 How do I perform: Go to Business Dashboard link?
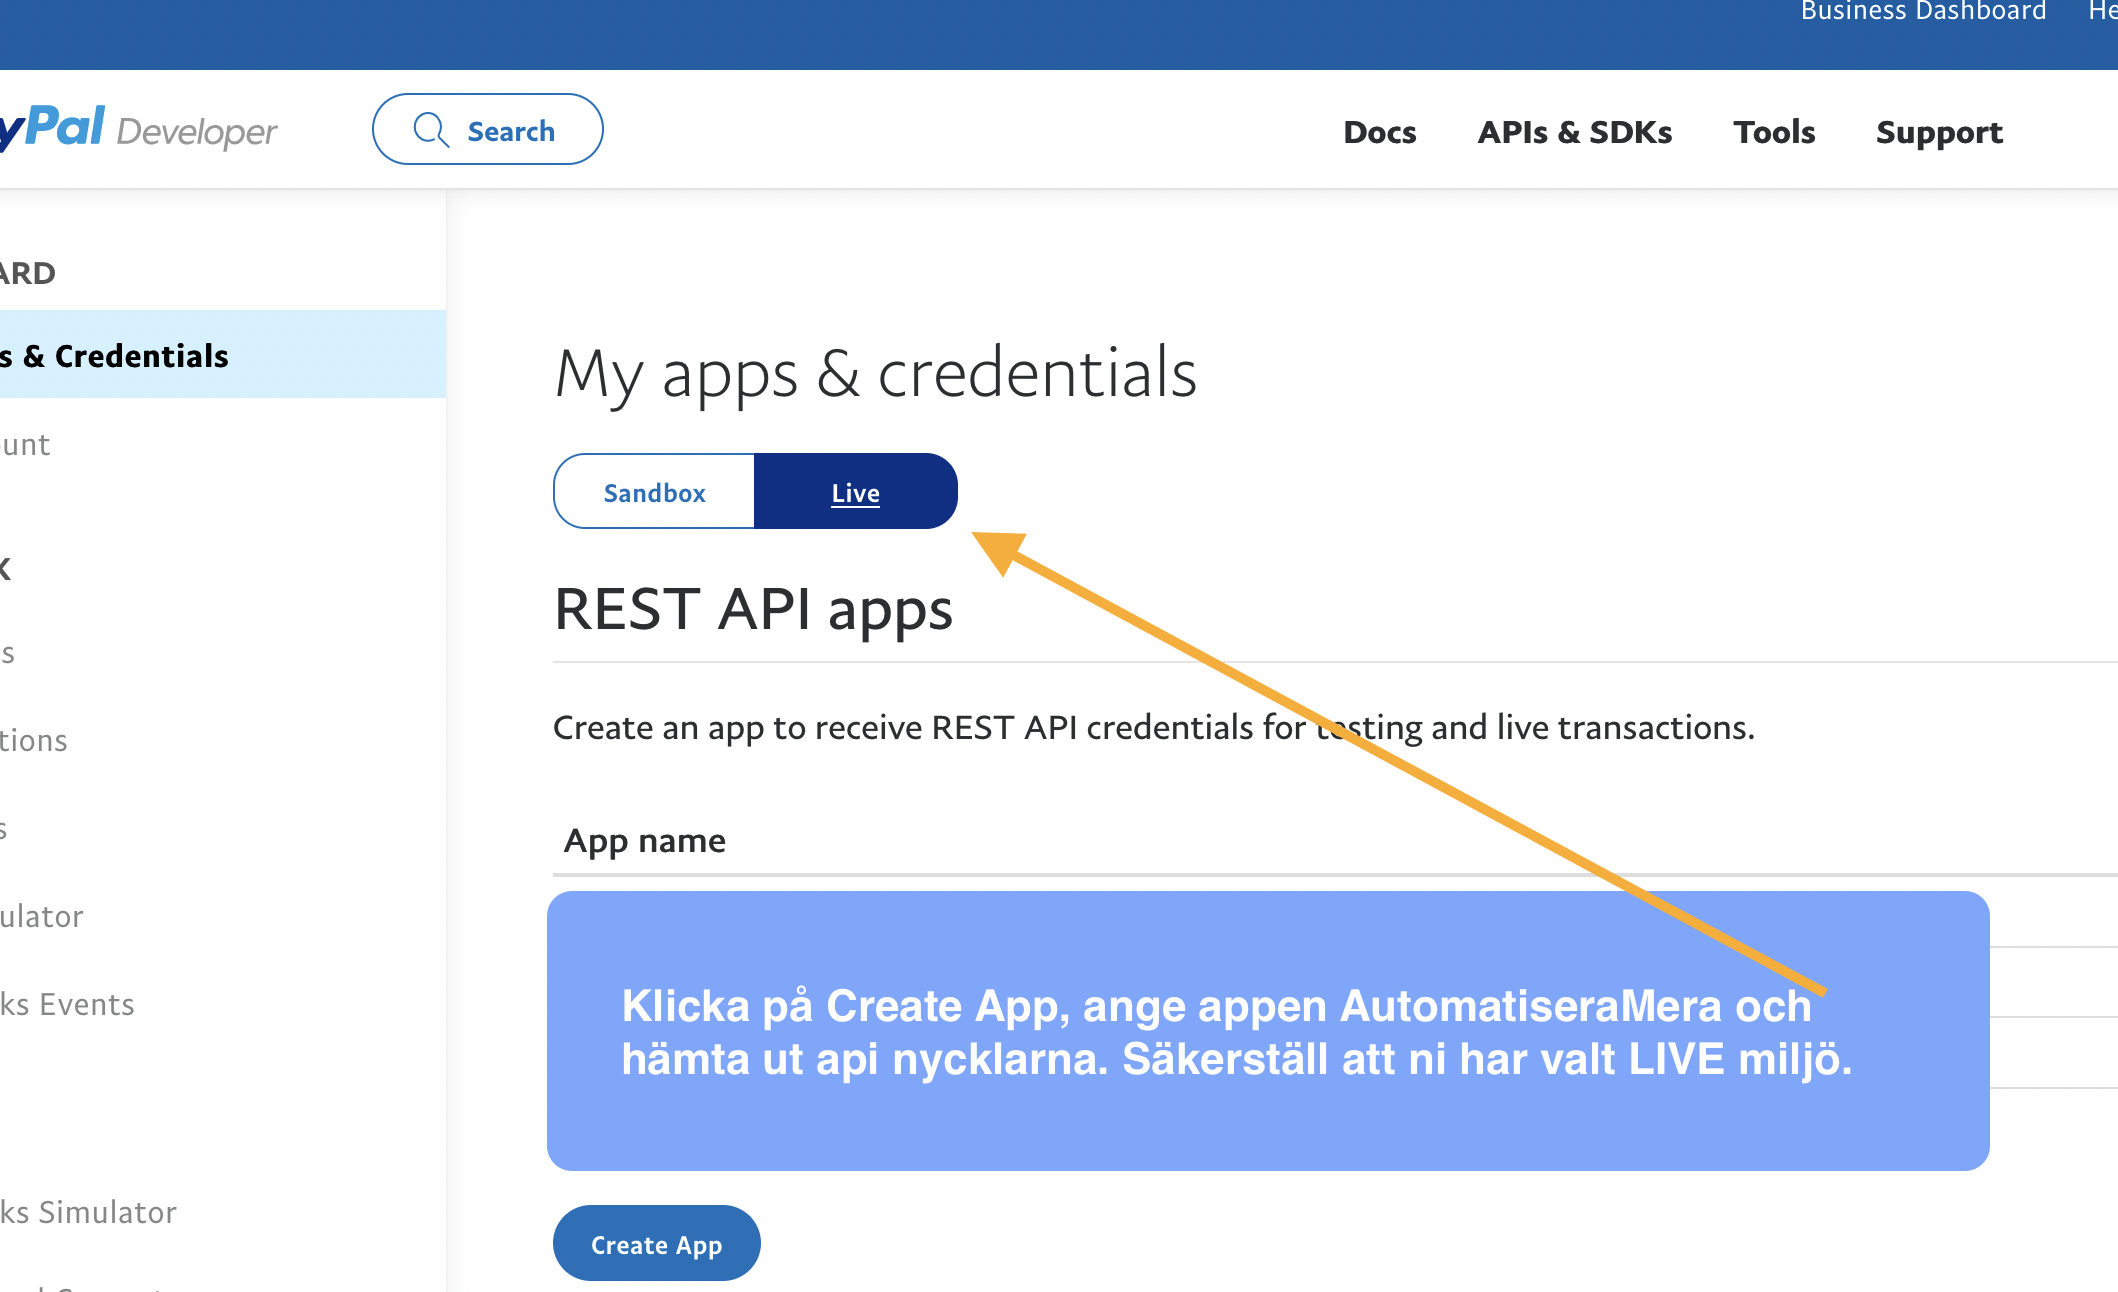(1923, 12)
